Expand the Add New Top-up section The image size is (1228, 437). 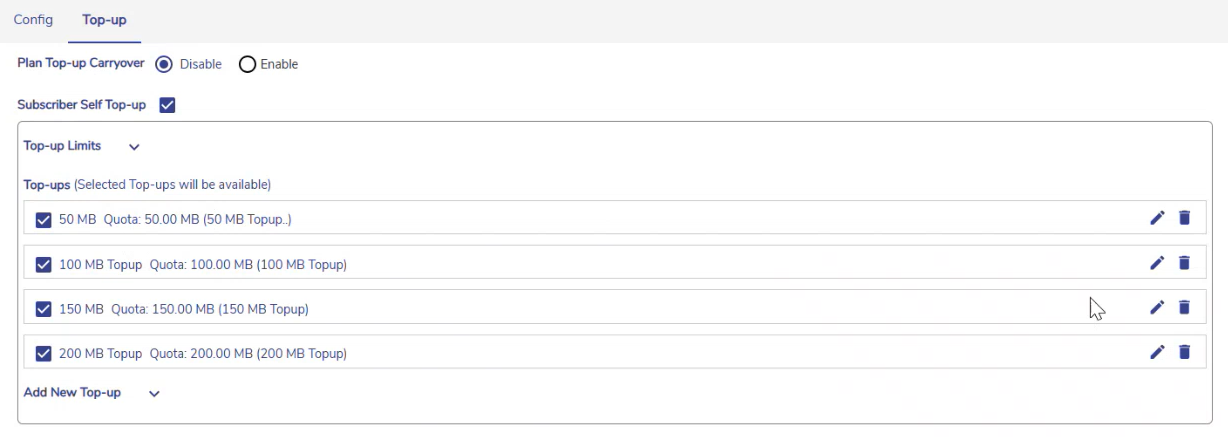[x=154, y=394]
